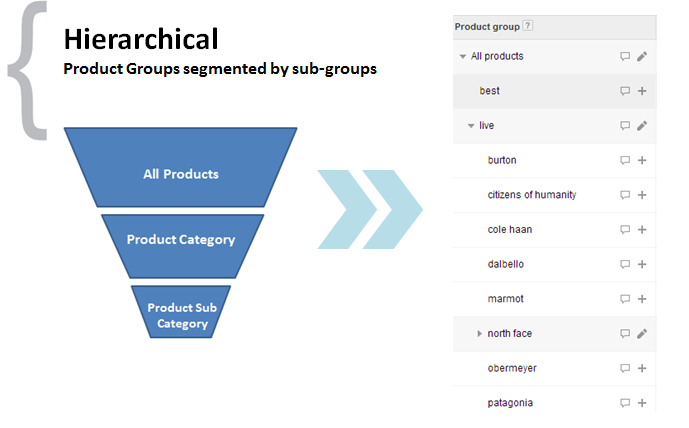
Task: Select the obermeyer product group
Action: pyautogui.click(x=512, y=368)
